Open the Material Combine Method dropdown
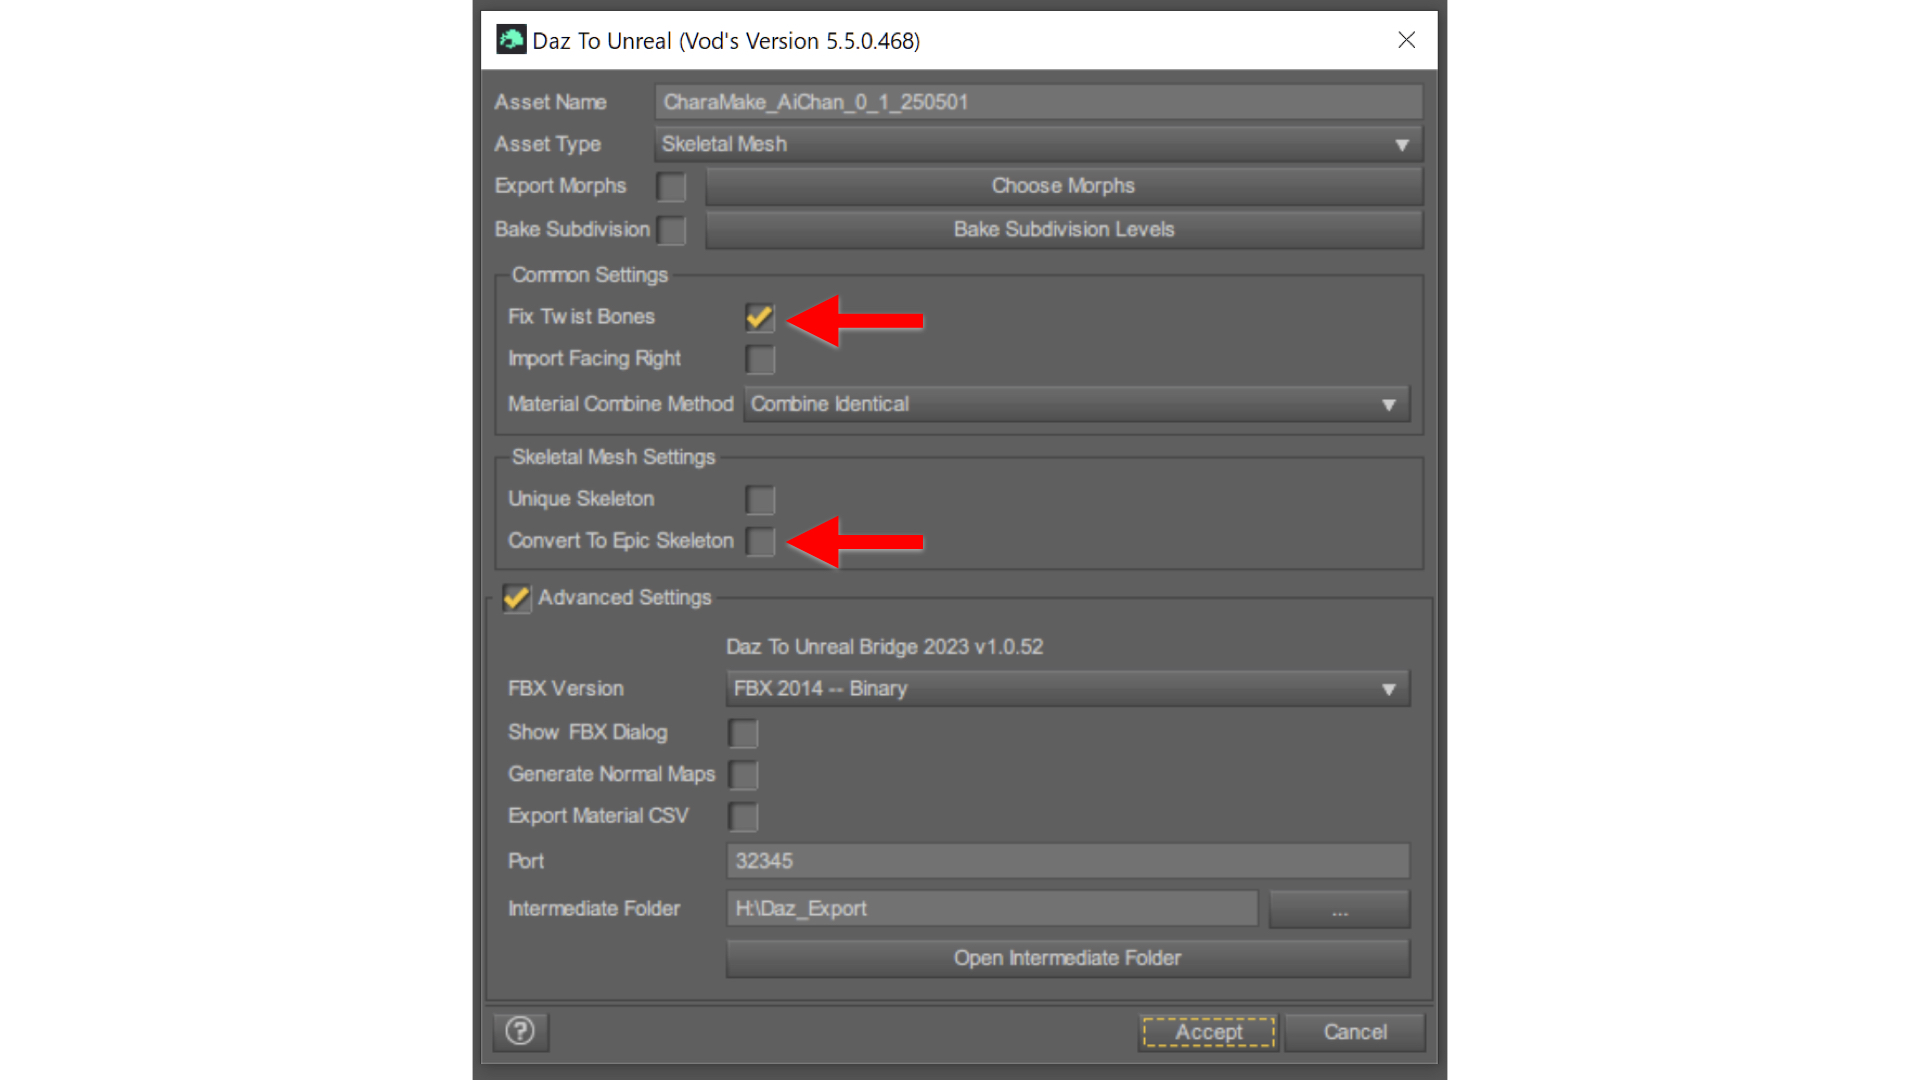 1076,404
